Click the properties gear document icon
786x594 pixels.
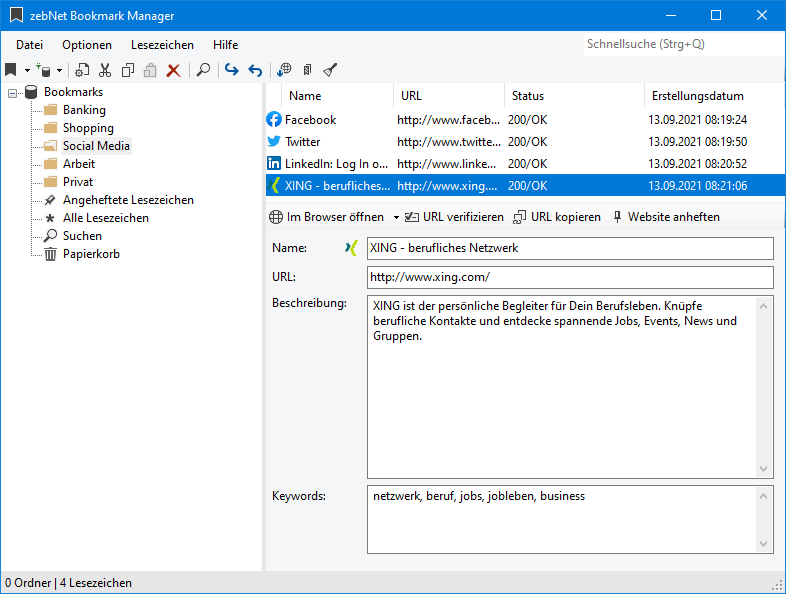pyautogui.click(x=82, y=70)
